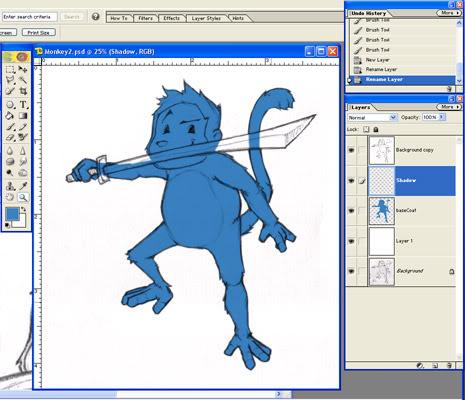
Task: Select the Crop tool
Action: [23, 90]
